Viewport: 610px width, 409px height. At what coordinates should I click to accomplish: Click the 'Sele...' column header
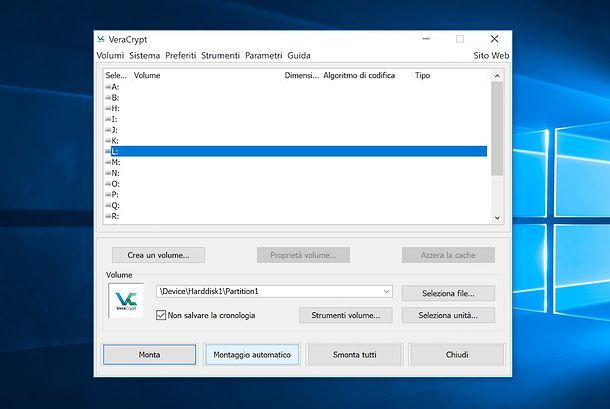pos(117,75)
